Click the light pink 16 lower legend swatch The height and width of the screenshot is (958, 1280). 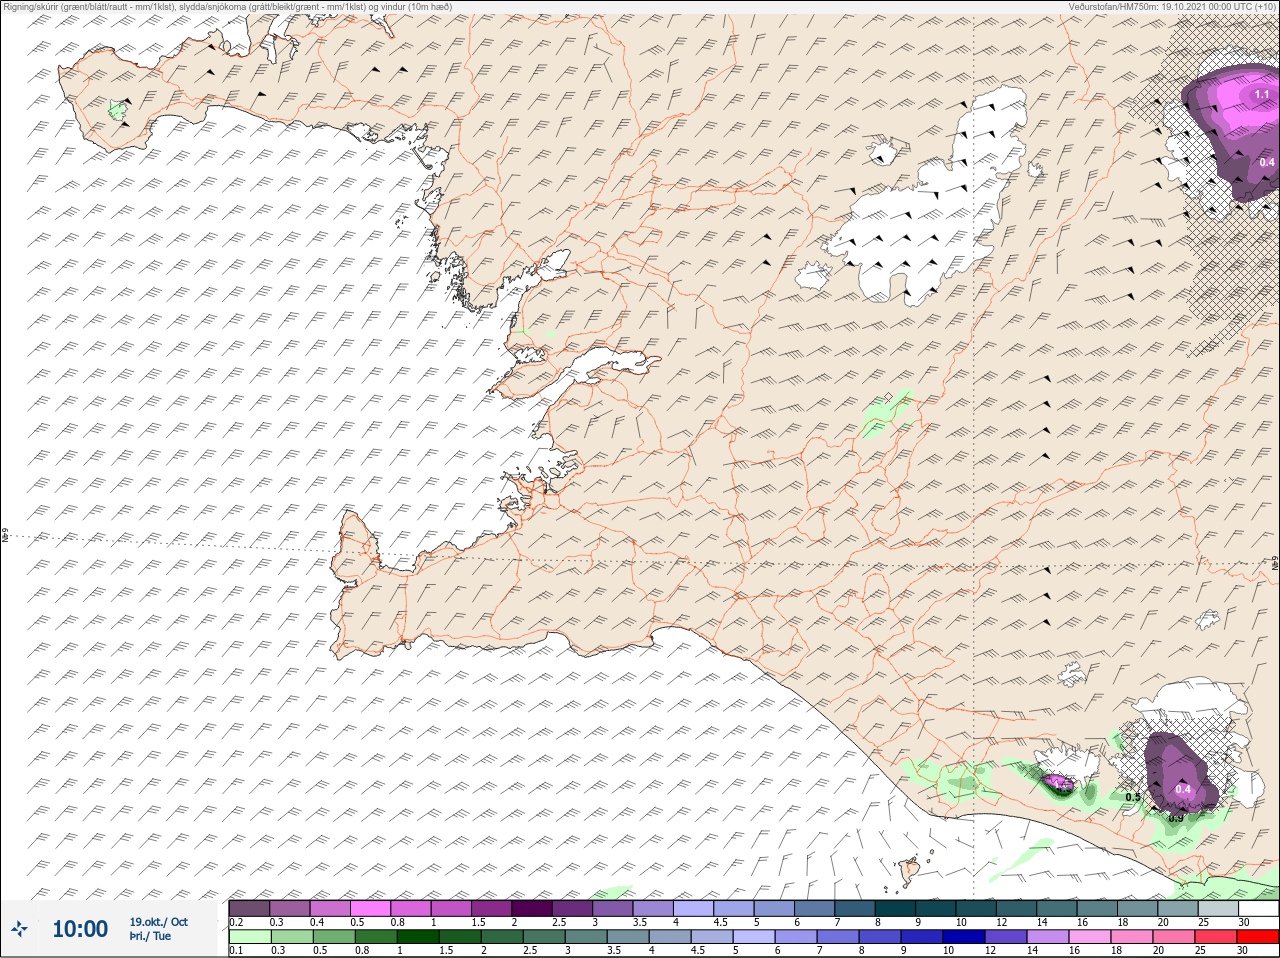coord(1089,937)
